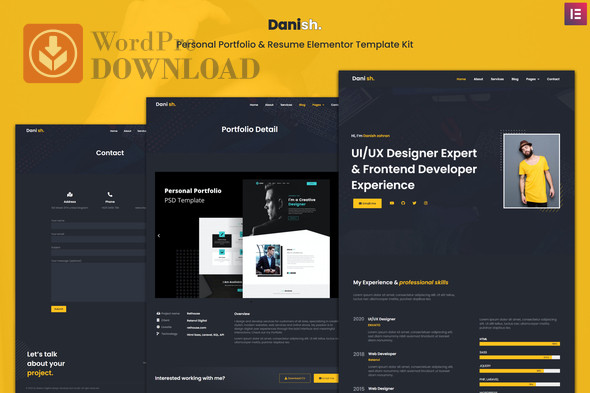Click the Elementor logo badge
The height and width of the screenshot is (393, 590).
tap(575, 14)
